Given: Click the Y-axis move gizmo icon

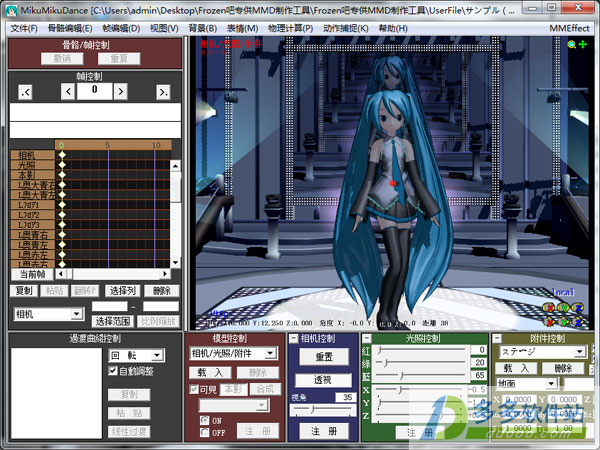Looking at the screenshot, I should pos(564,322).
